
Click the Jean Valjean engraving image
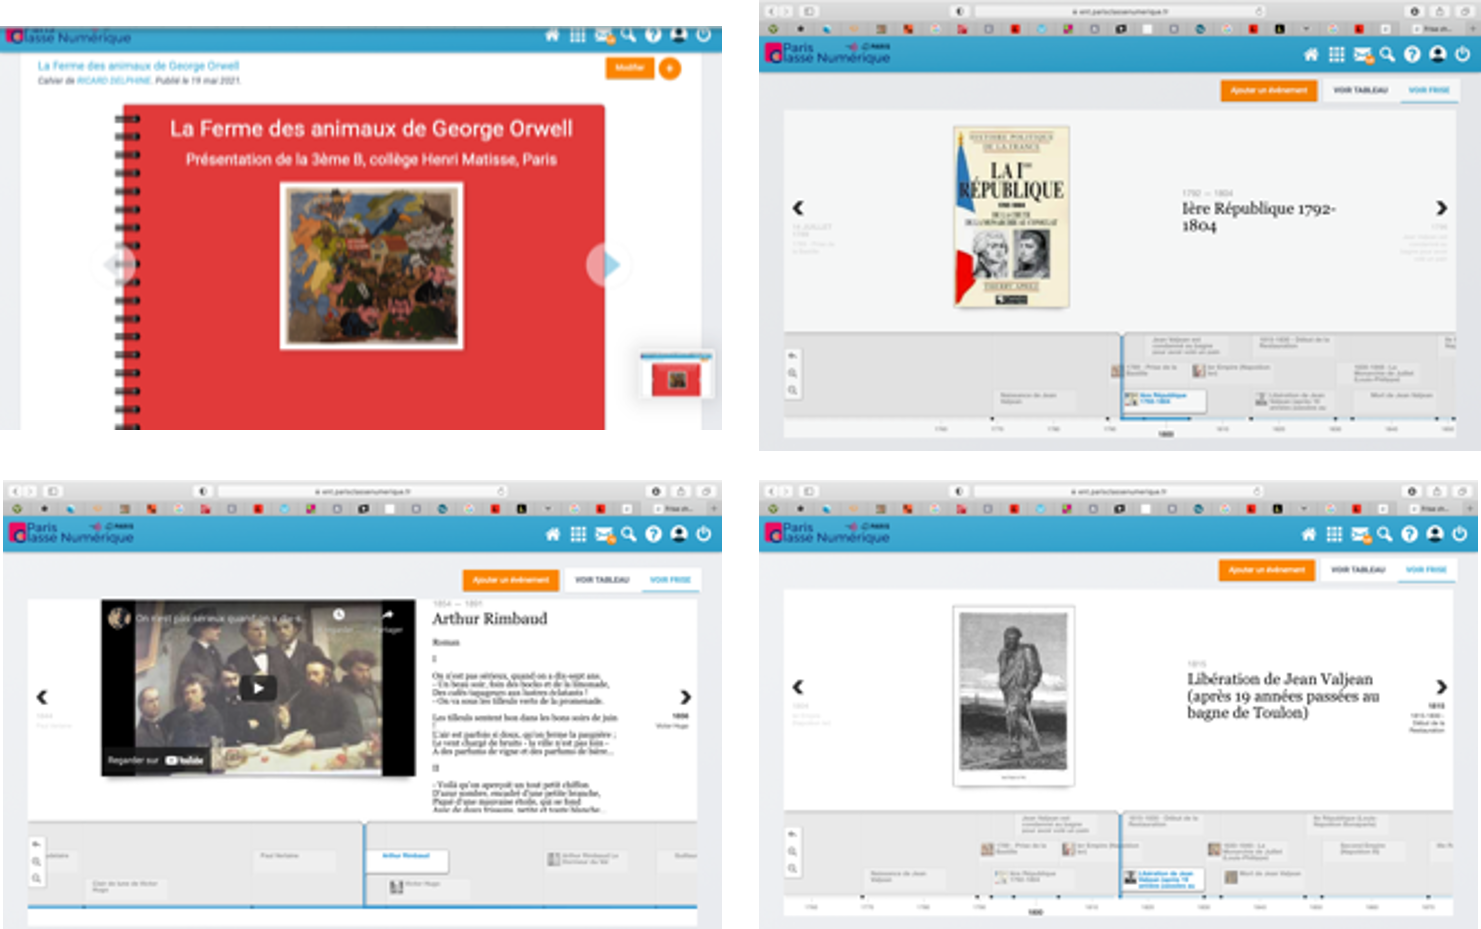point(1013,696)
